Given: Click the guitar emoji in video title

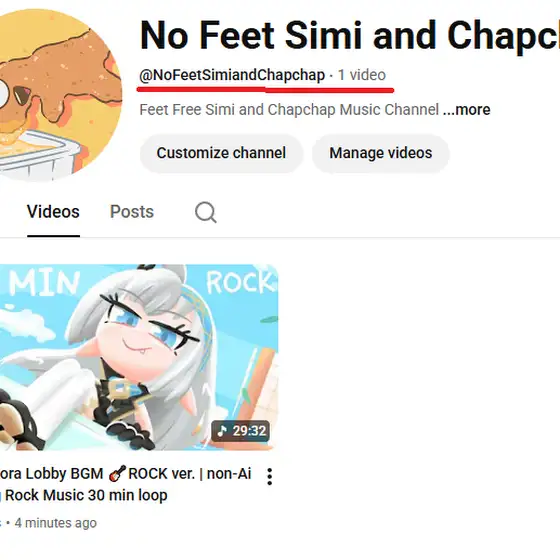Looking at the screenshot, I should [117, 473].
